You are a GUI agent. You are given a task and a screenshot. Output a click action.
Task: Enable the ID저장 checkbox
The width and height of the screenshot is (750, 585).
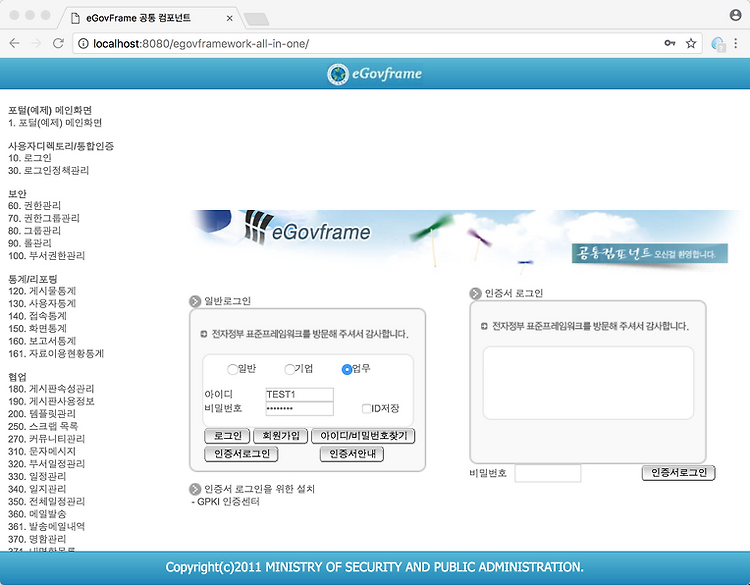[x=366, y=408]
